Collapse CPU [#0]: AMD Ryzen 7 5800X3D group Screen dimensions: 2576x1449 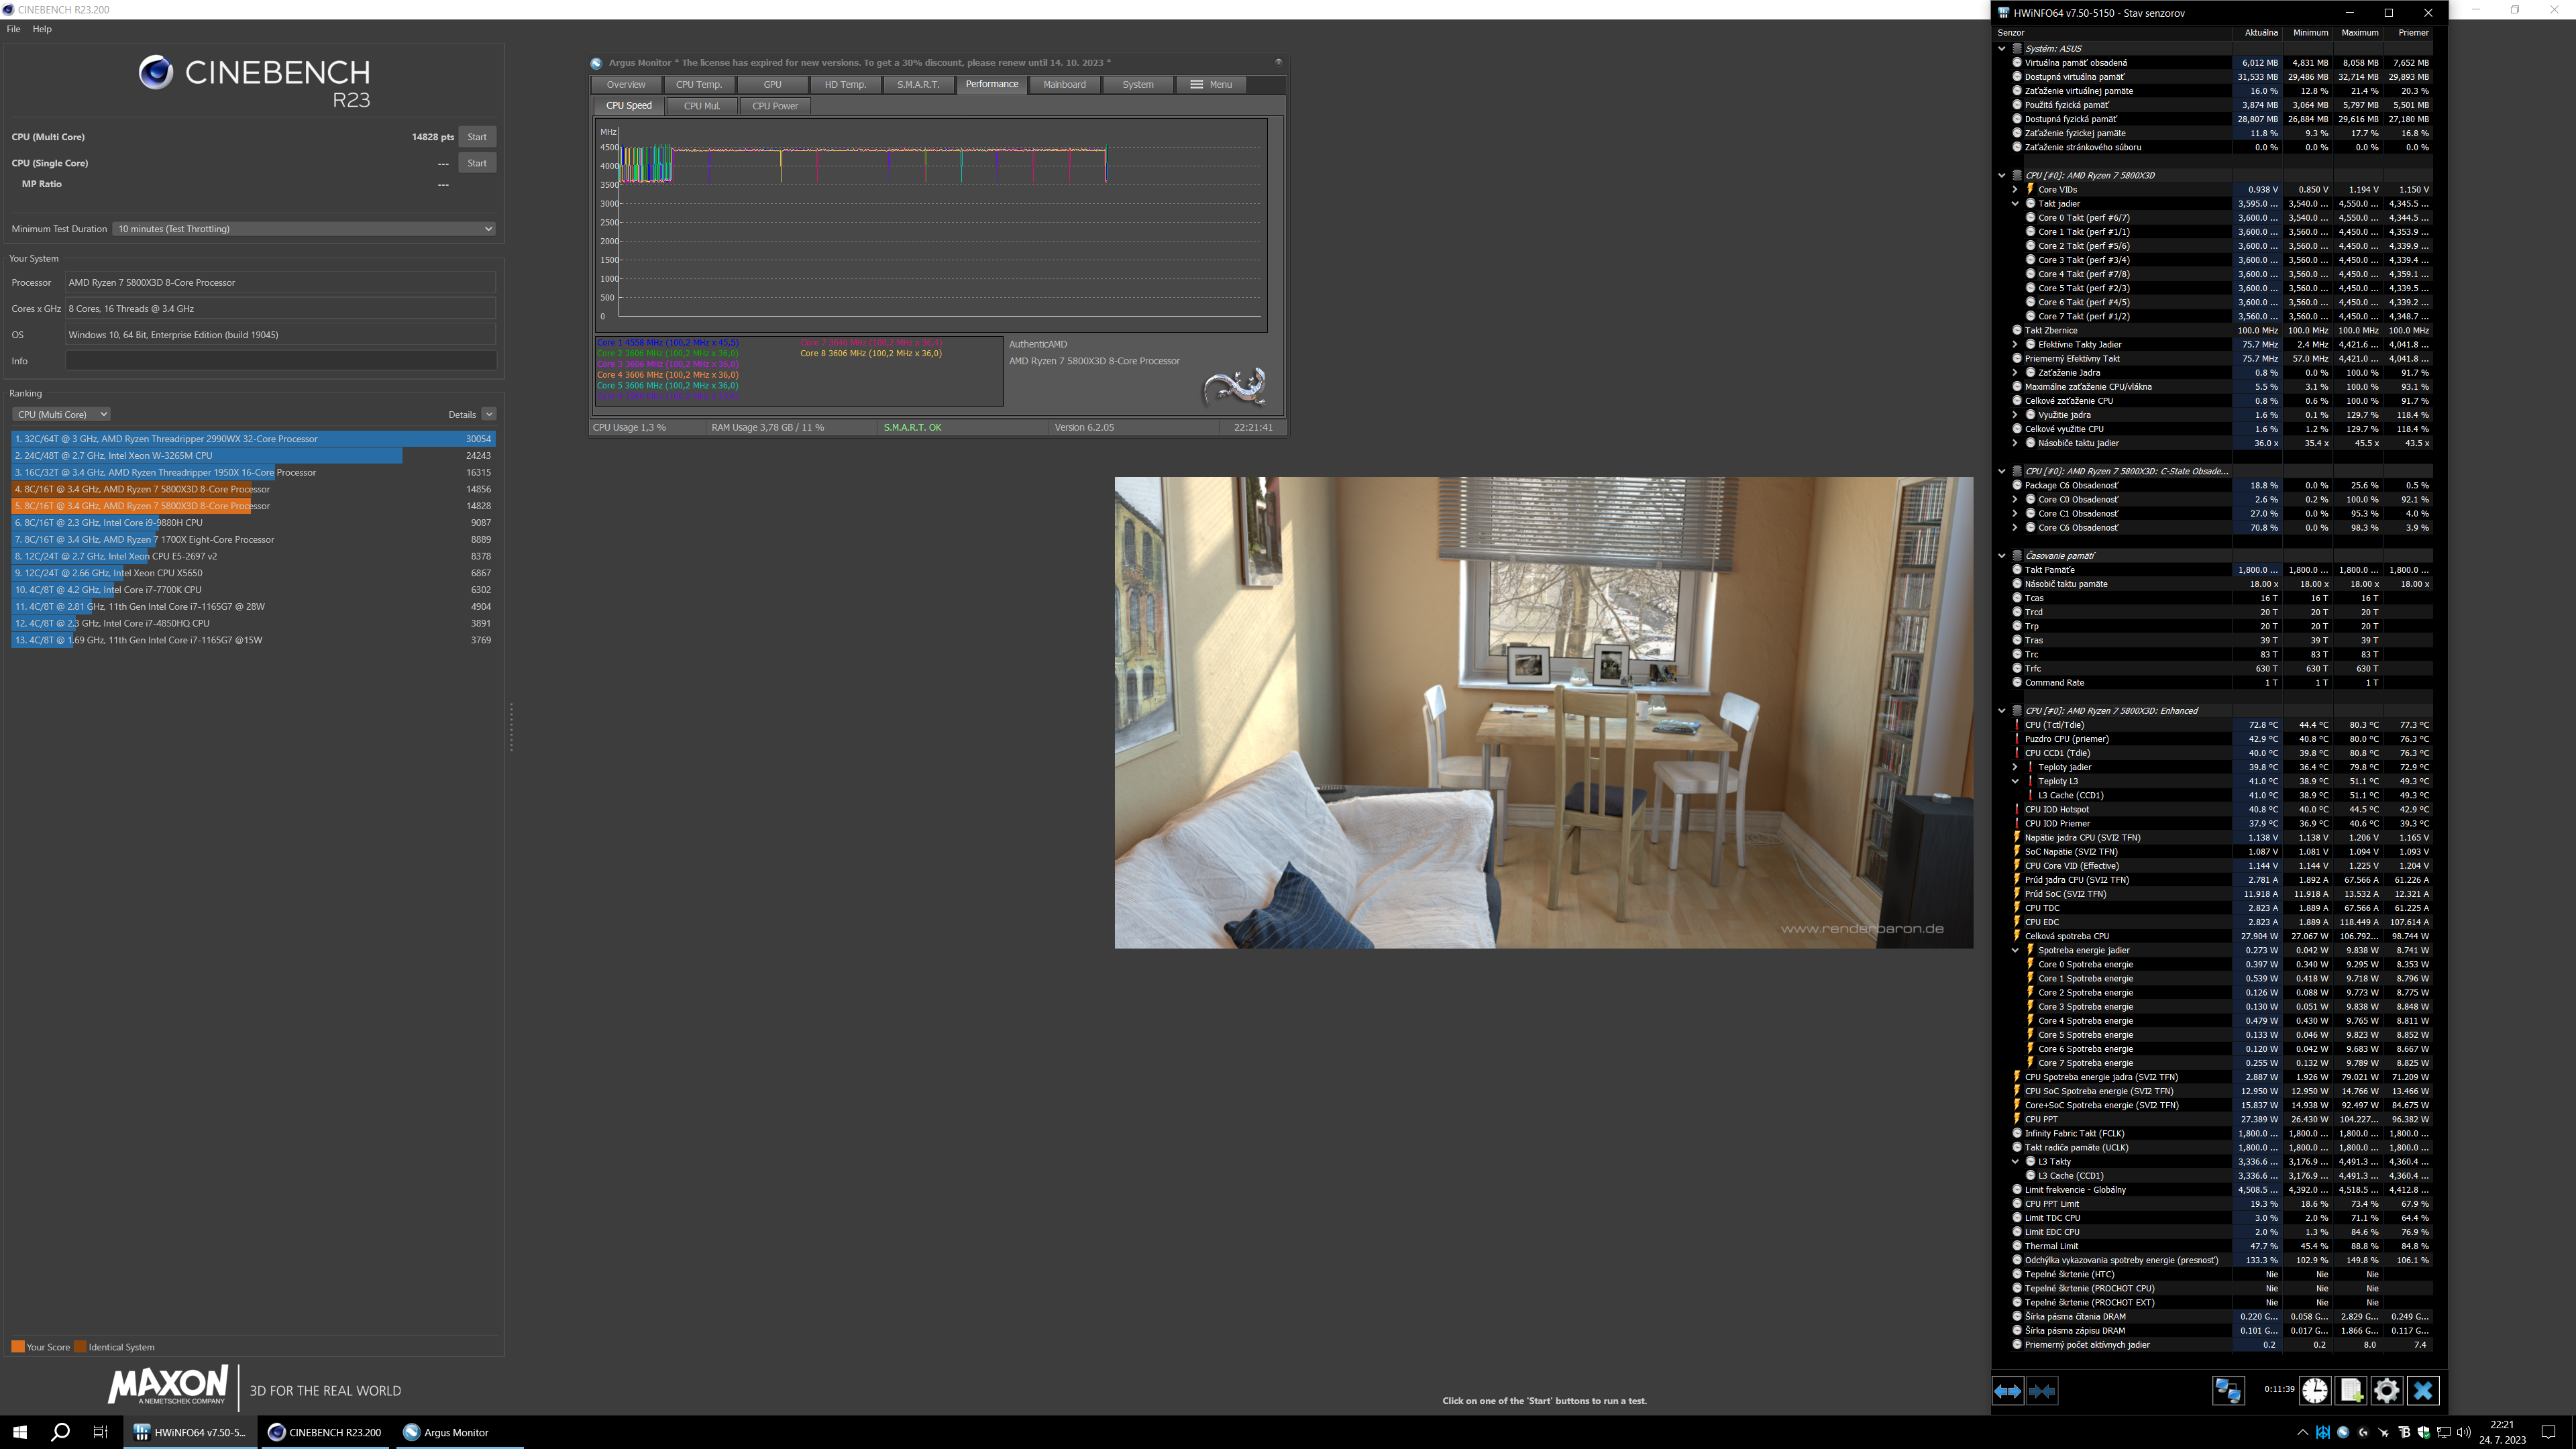point(2002,175)
